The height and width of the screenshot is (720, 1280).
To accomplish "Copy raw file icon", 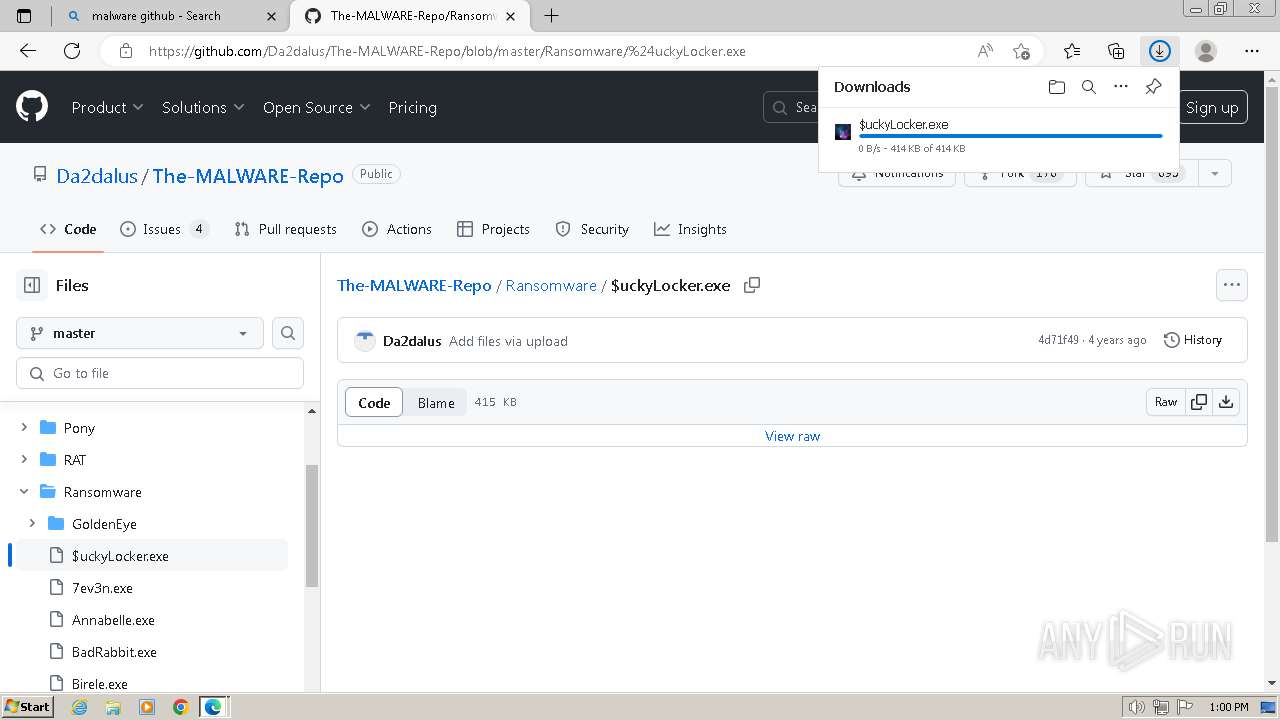I will click(1199, 402).
